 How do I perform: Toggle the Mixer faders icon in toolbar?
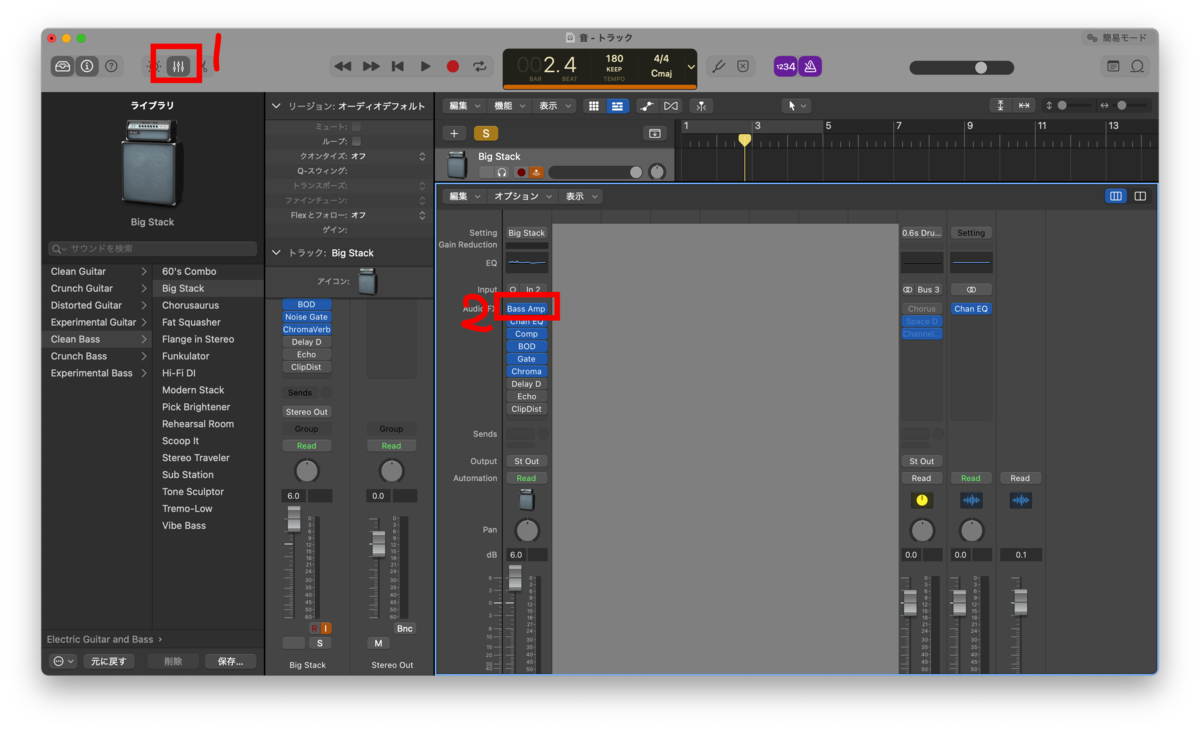coord(179,66)
